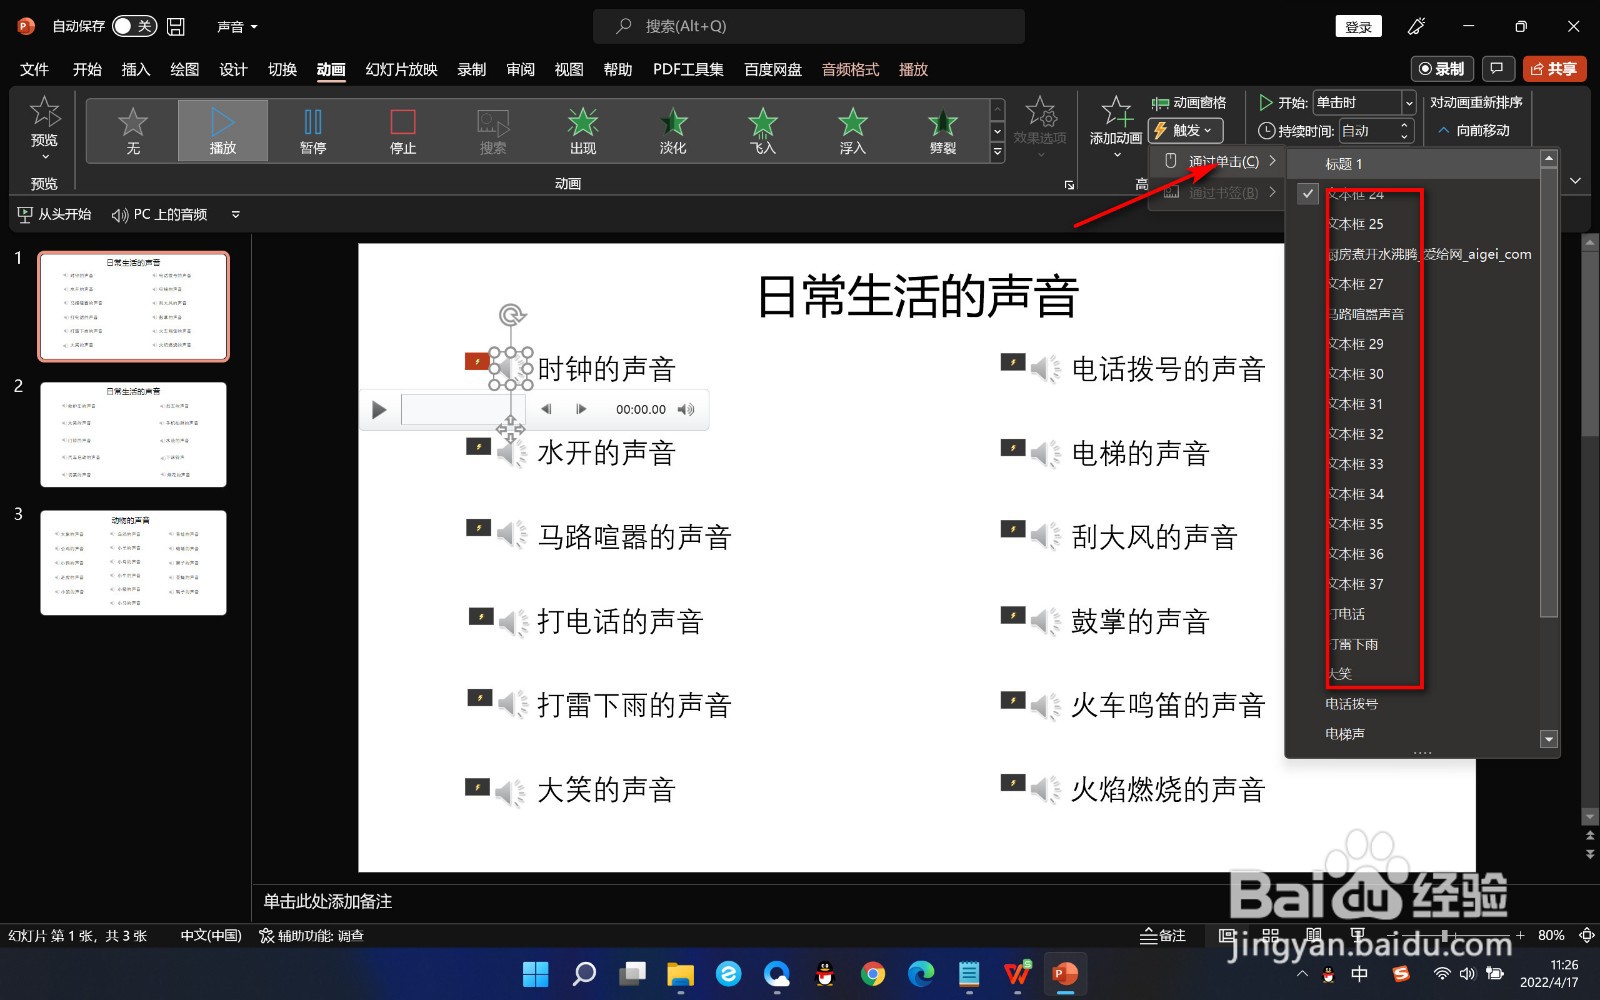Viewport: 1600px width, 1000px height.
Task: Switch to the 播放 ribbon tab
Action: 913,69
